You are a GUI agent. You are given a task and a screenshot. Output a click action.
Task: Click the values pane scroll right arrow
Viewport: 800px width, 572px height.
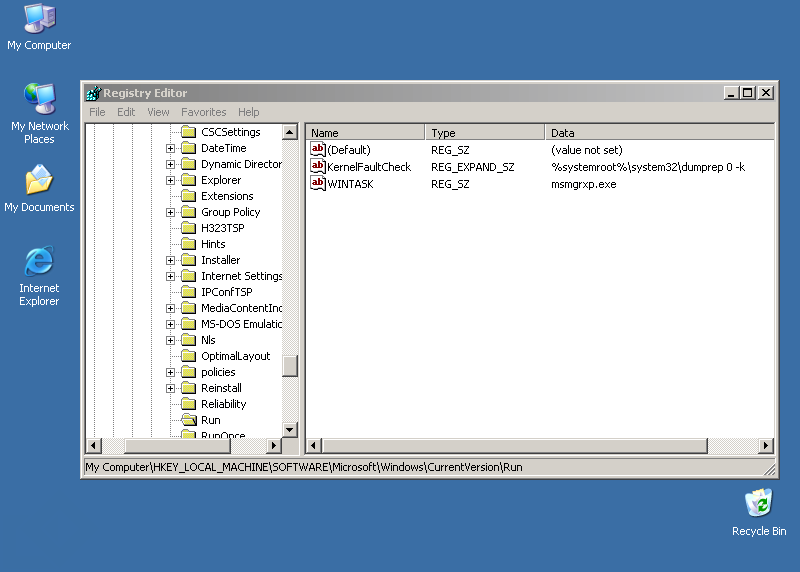pos(765,445)
